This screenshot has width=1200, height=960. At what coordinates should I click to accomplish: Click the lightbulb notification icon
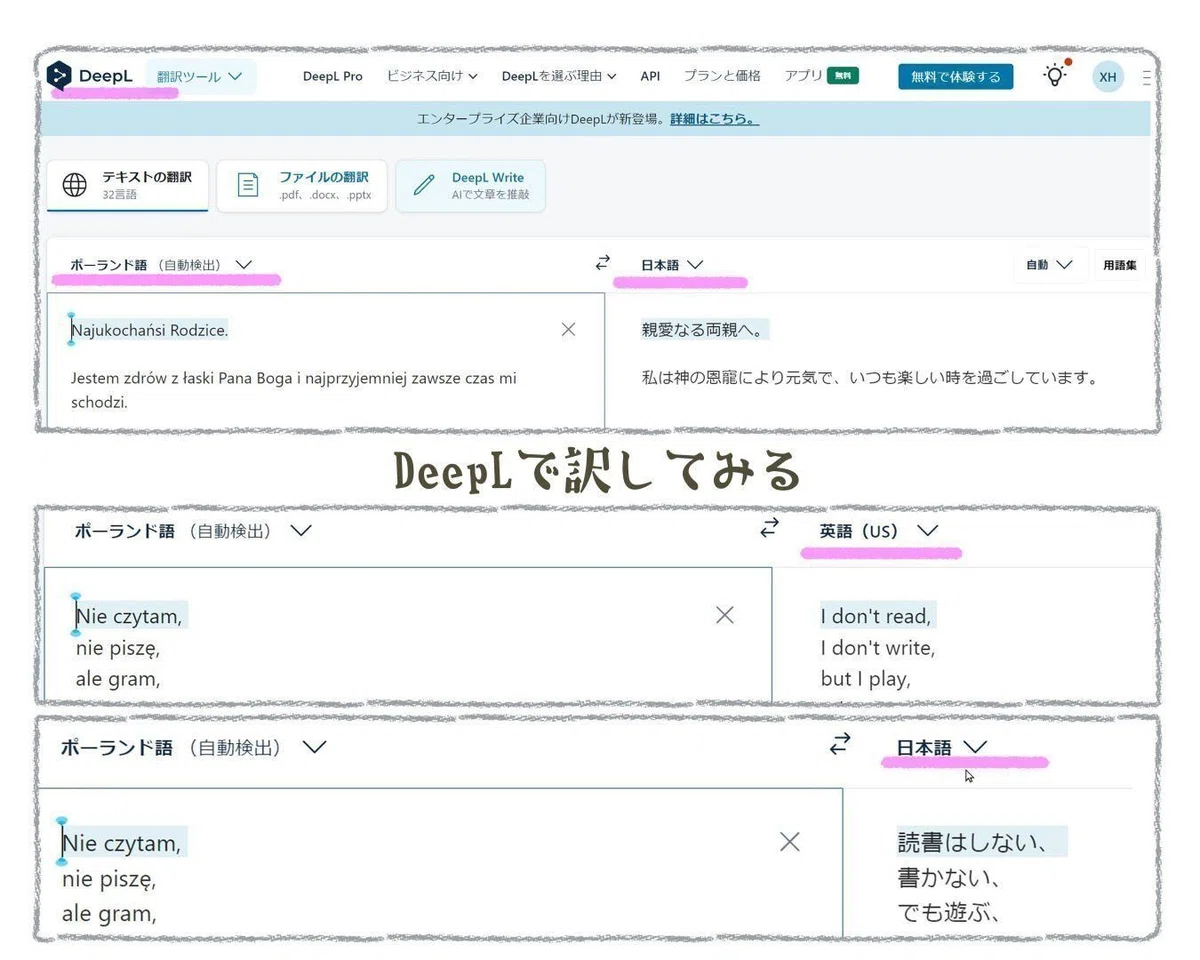tap(1055, 75)
